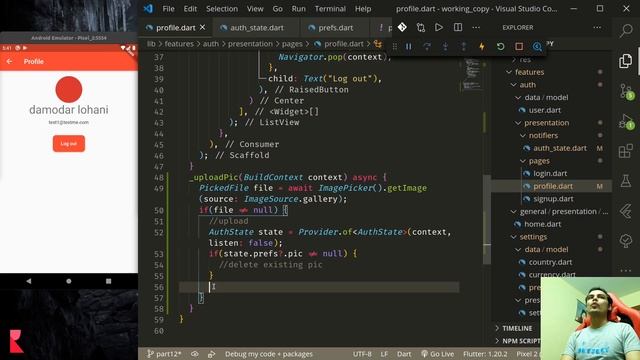Open the git changes icon in editor title

point(402,27)
